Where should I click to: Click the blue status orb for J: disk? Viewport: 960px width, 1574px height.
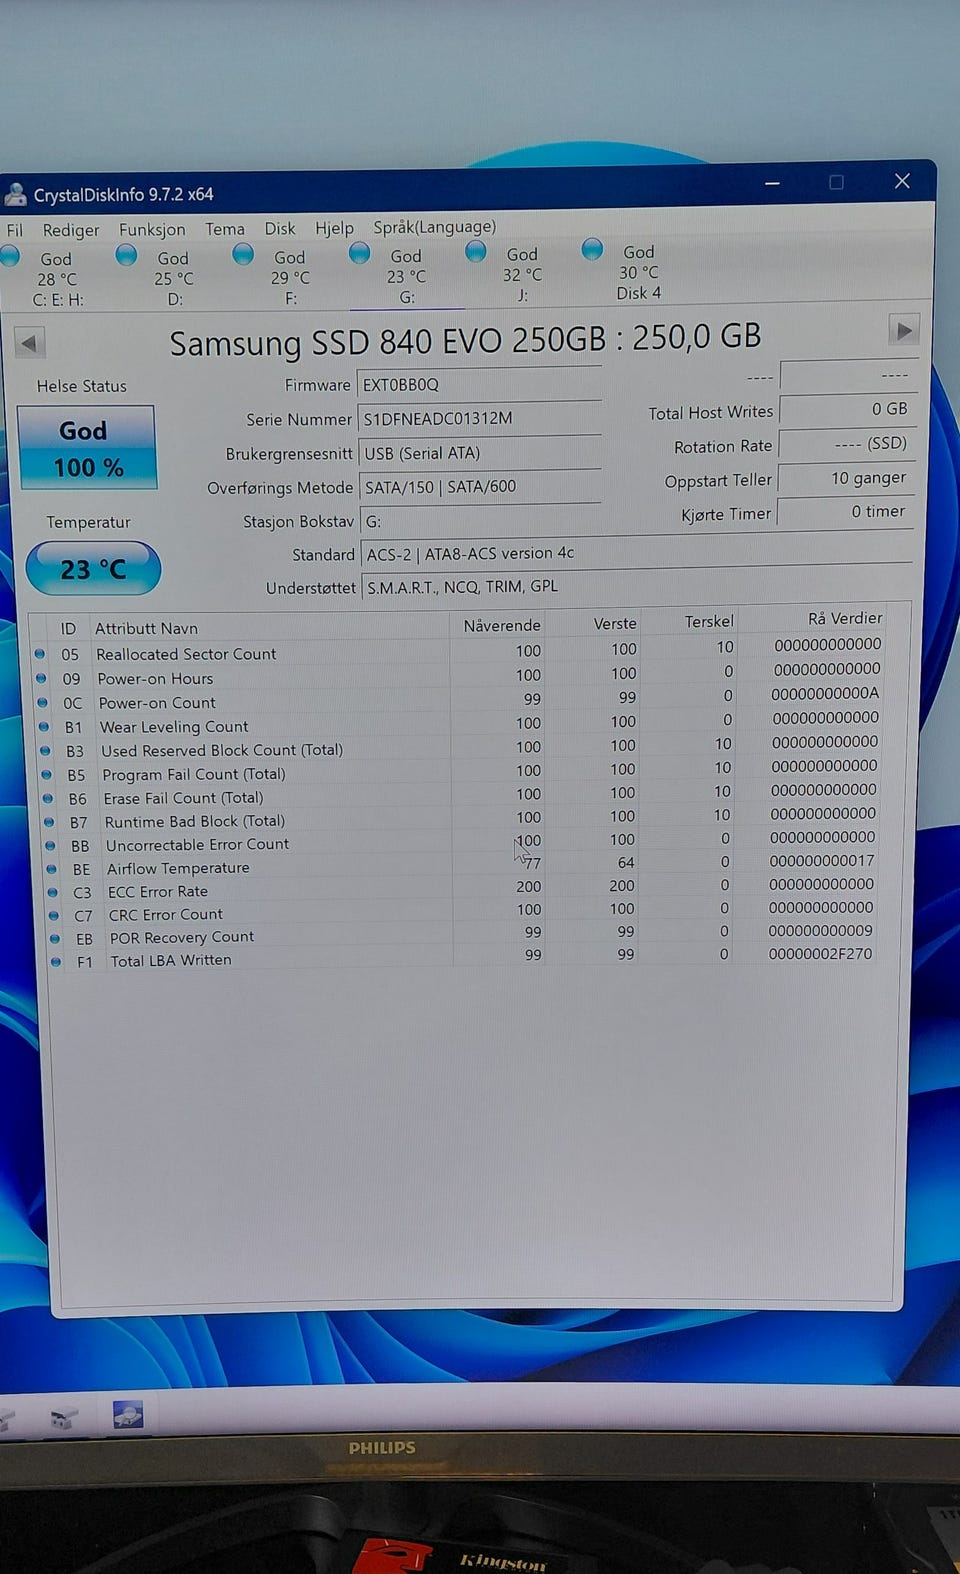tap(476, 251)
